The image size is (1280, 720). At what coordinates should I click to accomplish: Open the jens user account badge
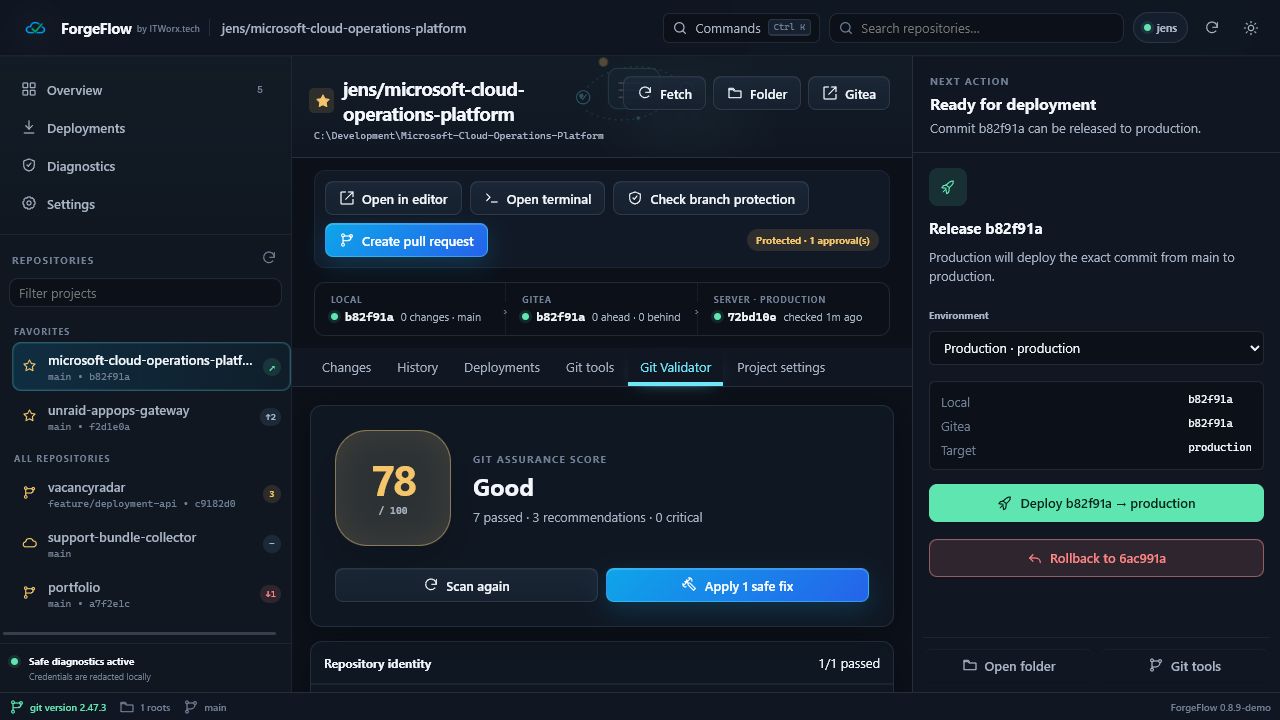(1160, 28)
